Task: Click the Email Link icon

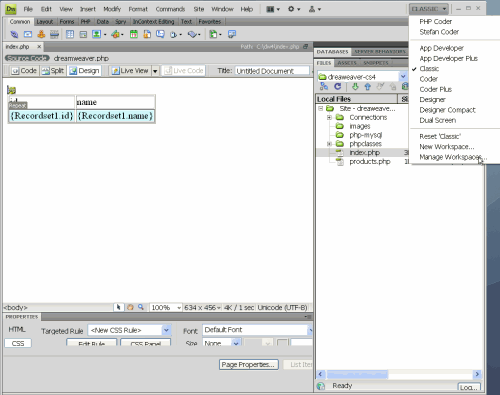Action: [x=28, y=34]
